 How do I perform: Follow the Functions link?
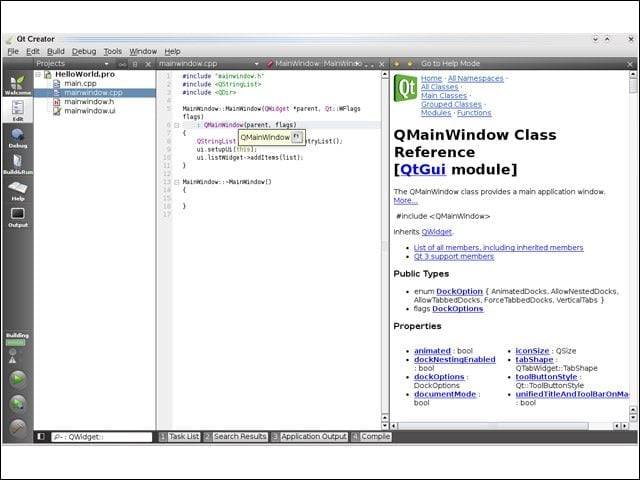tap(474, 113)
